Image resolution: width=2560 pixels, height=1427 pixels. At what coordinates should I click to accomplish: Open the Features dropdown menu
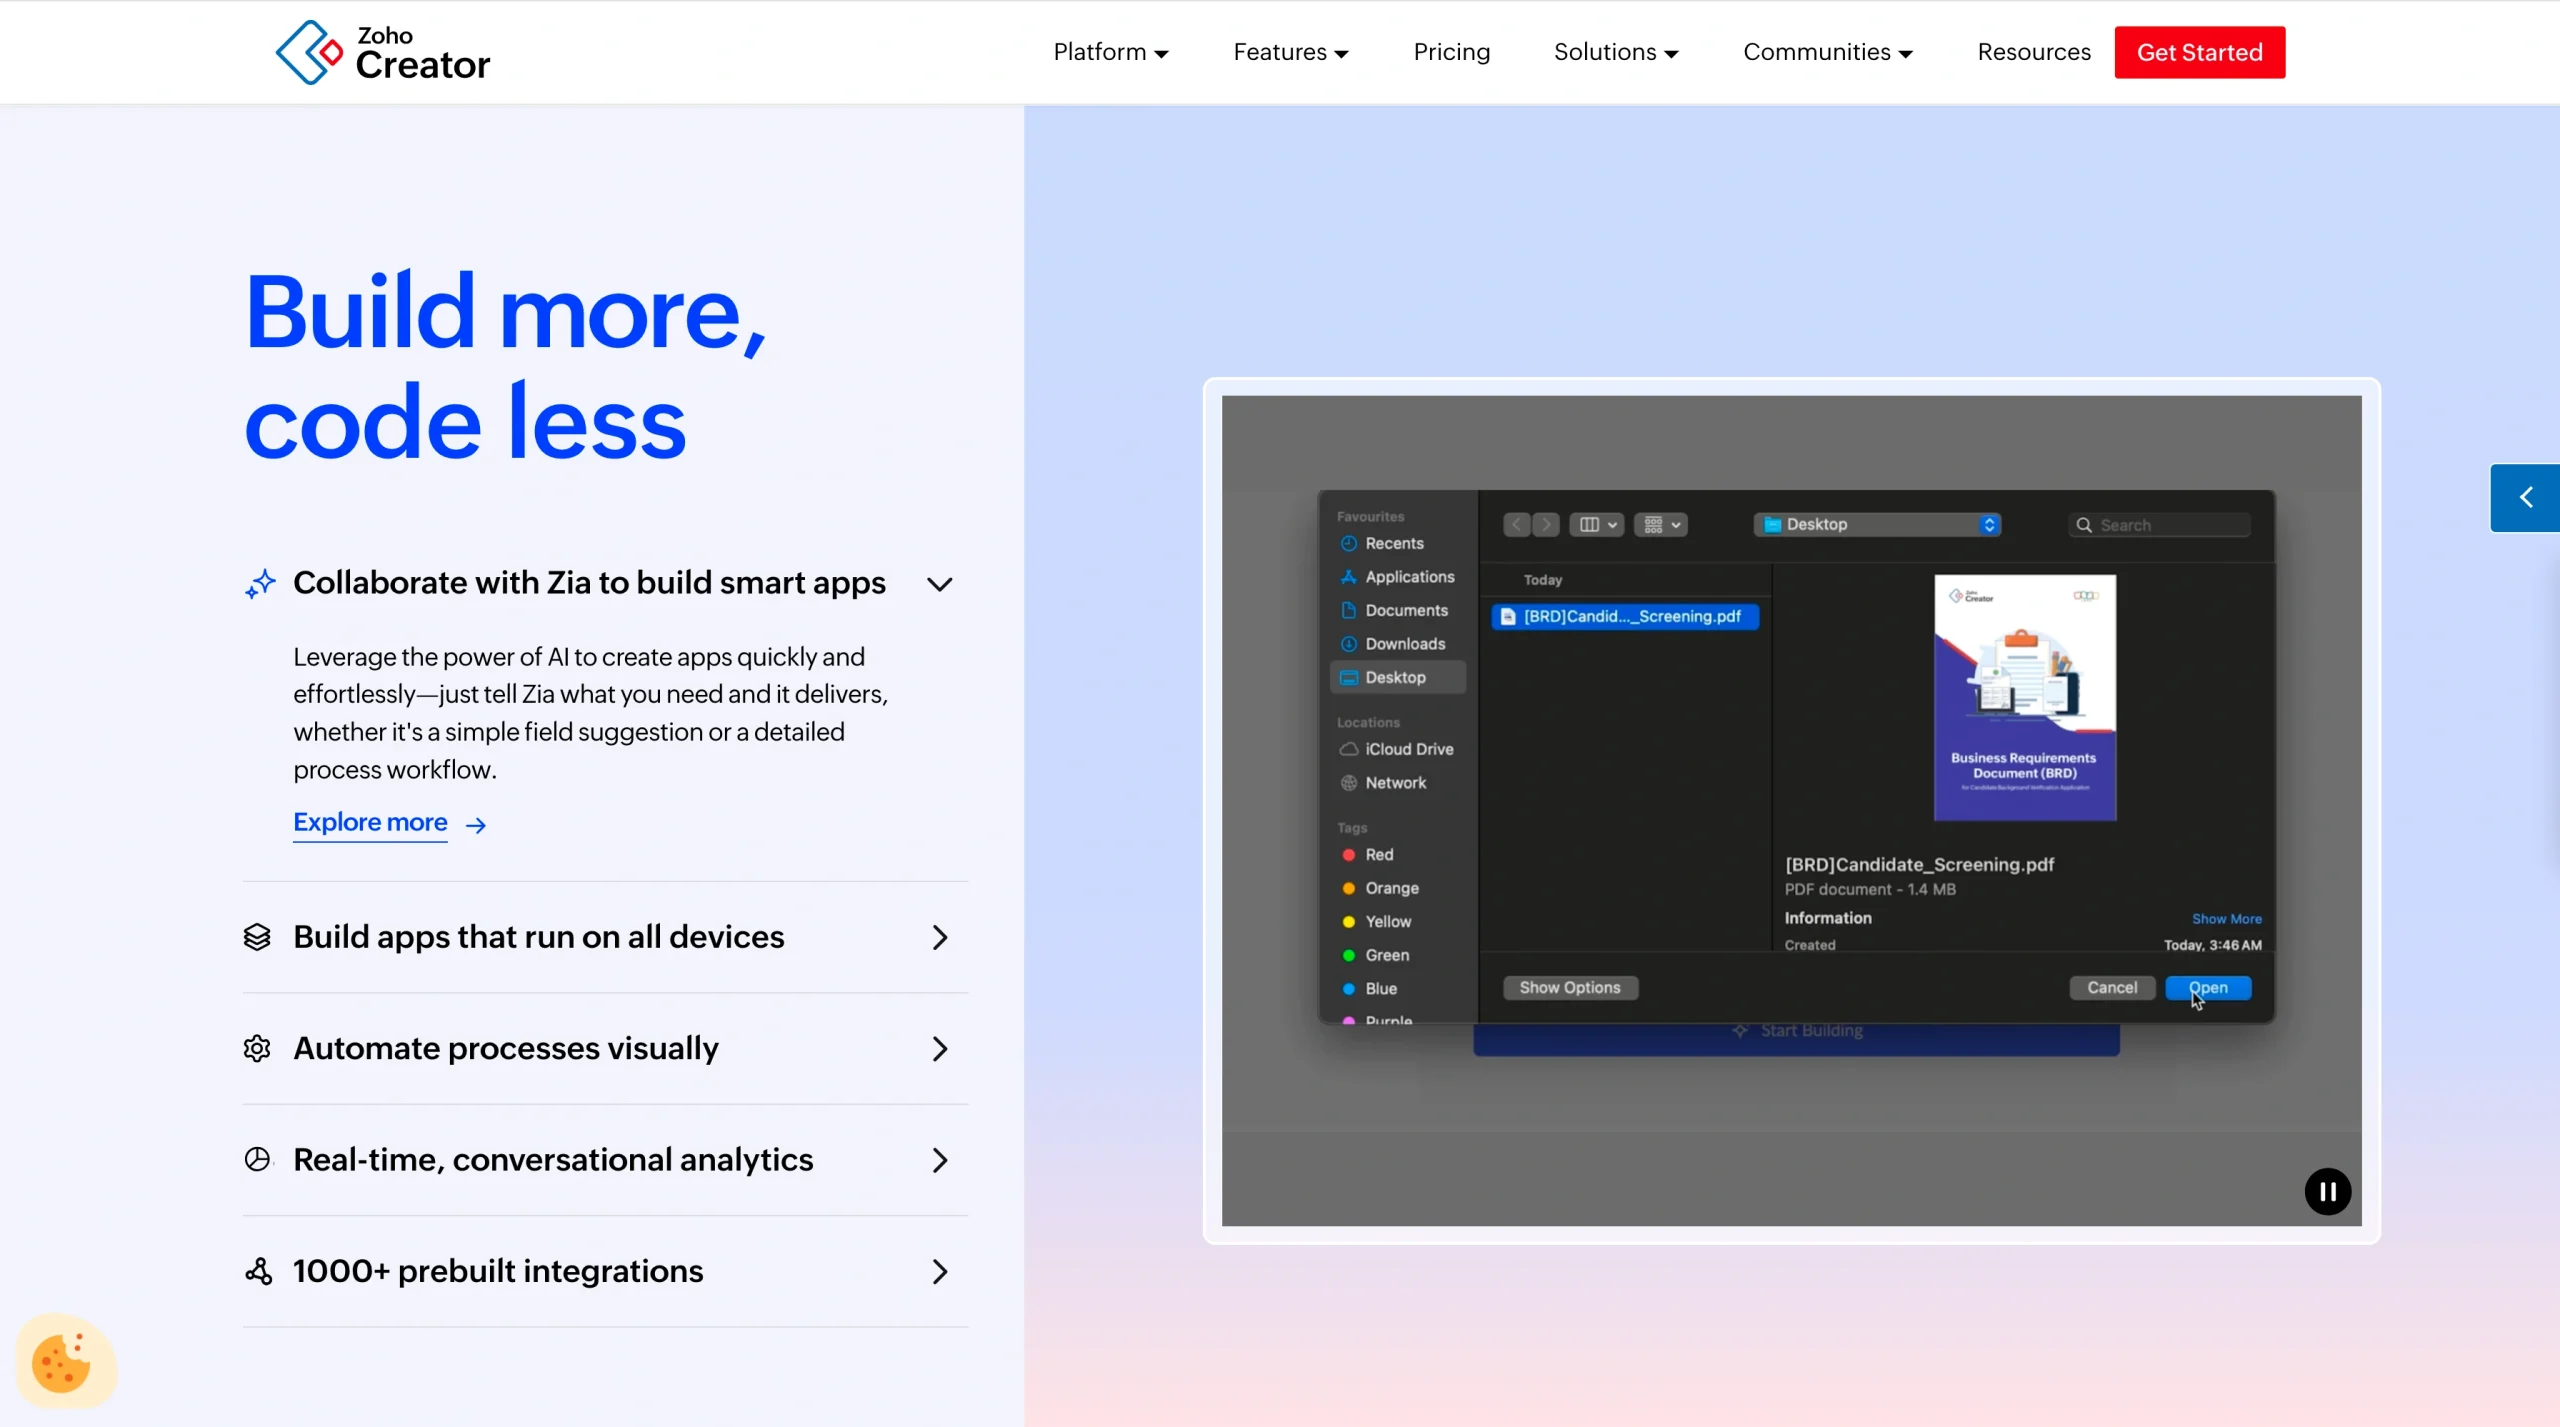pyautogui.click(x=1290, y=52)
